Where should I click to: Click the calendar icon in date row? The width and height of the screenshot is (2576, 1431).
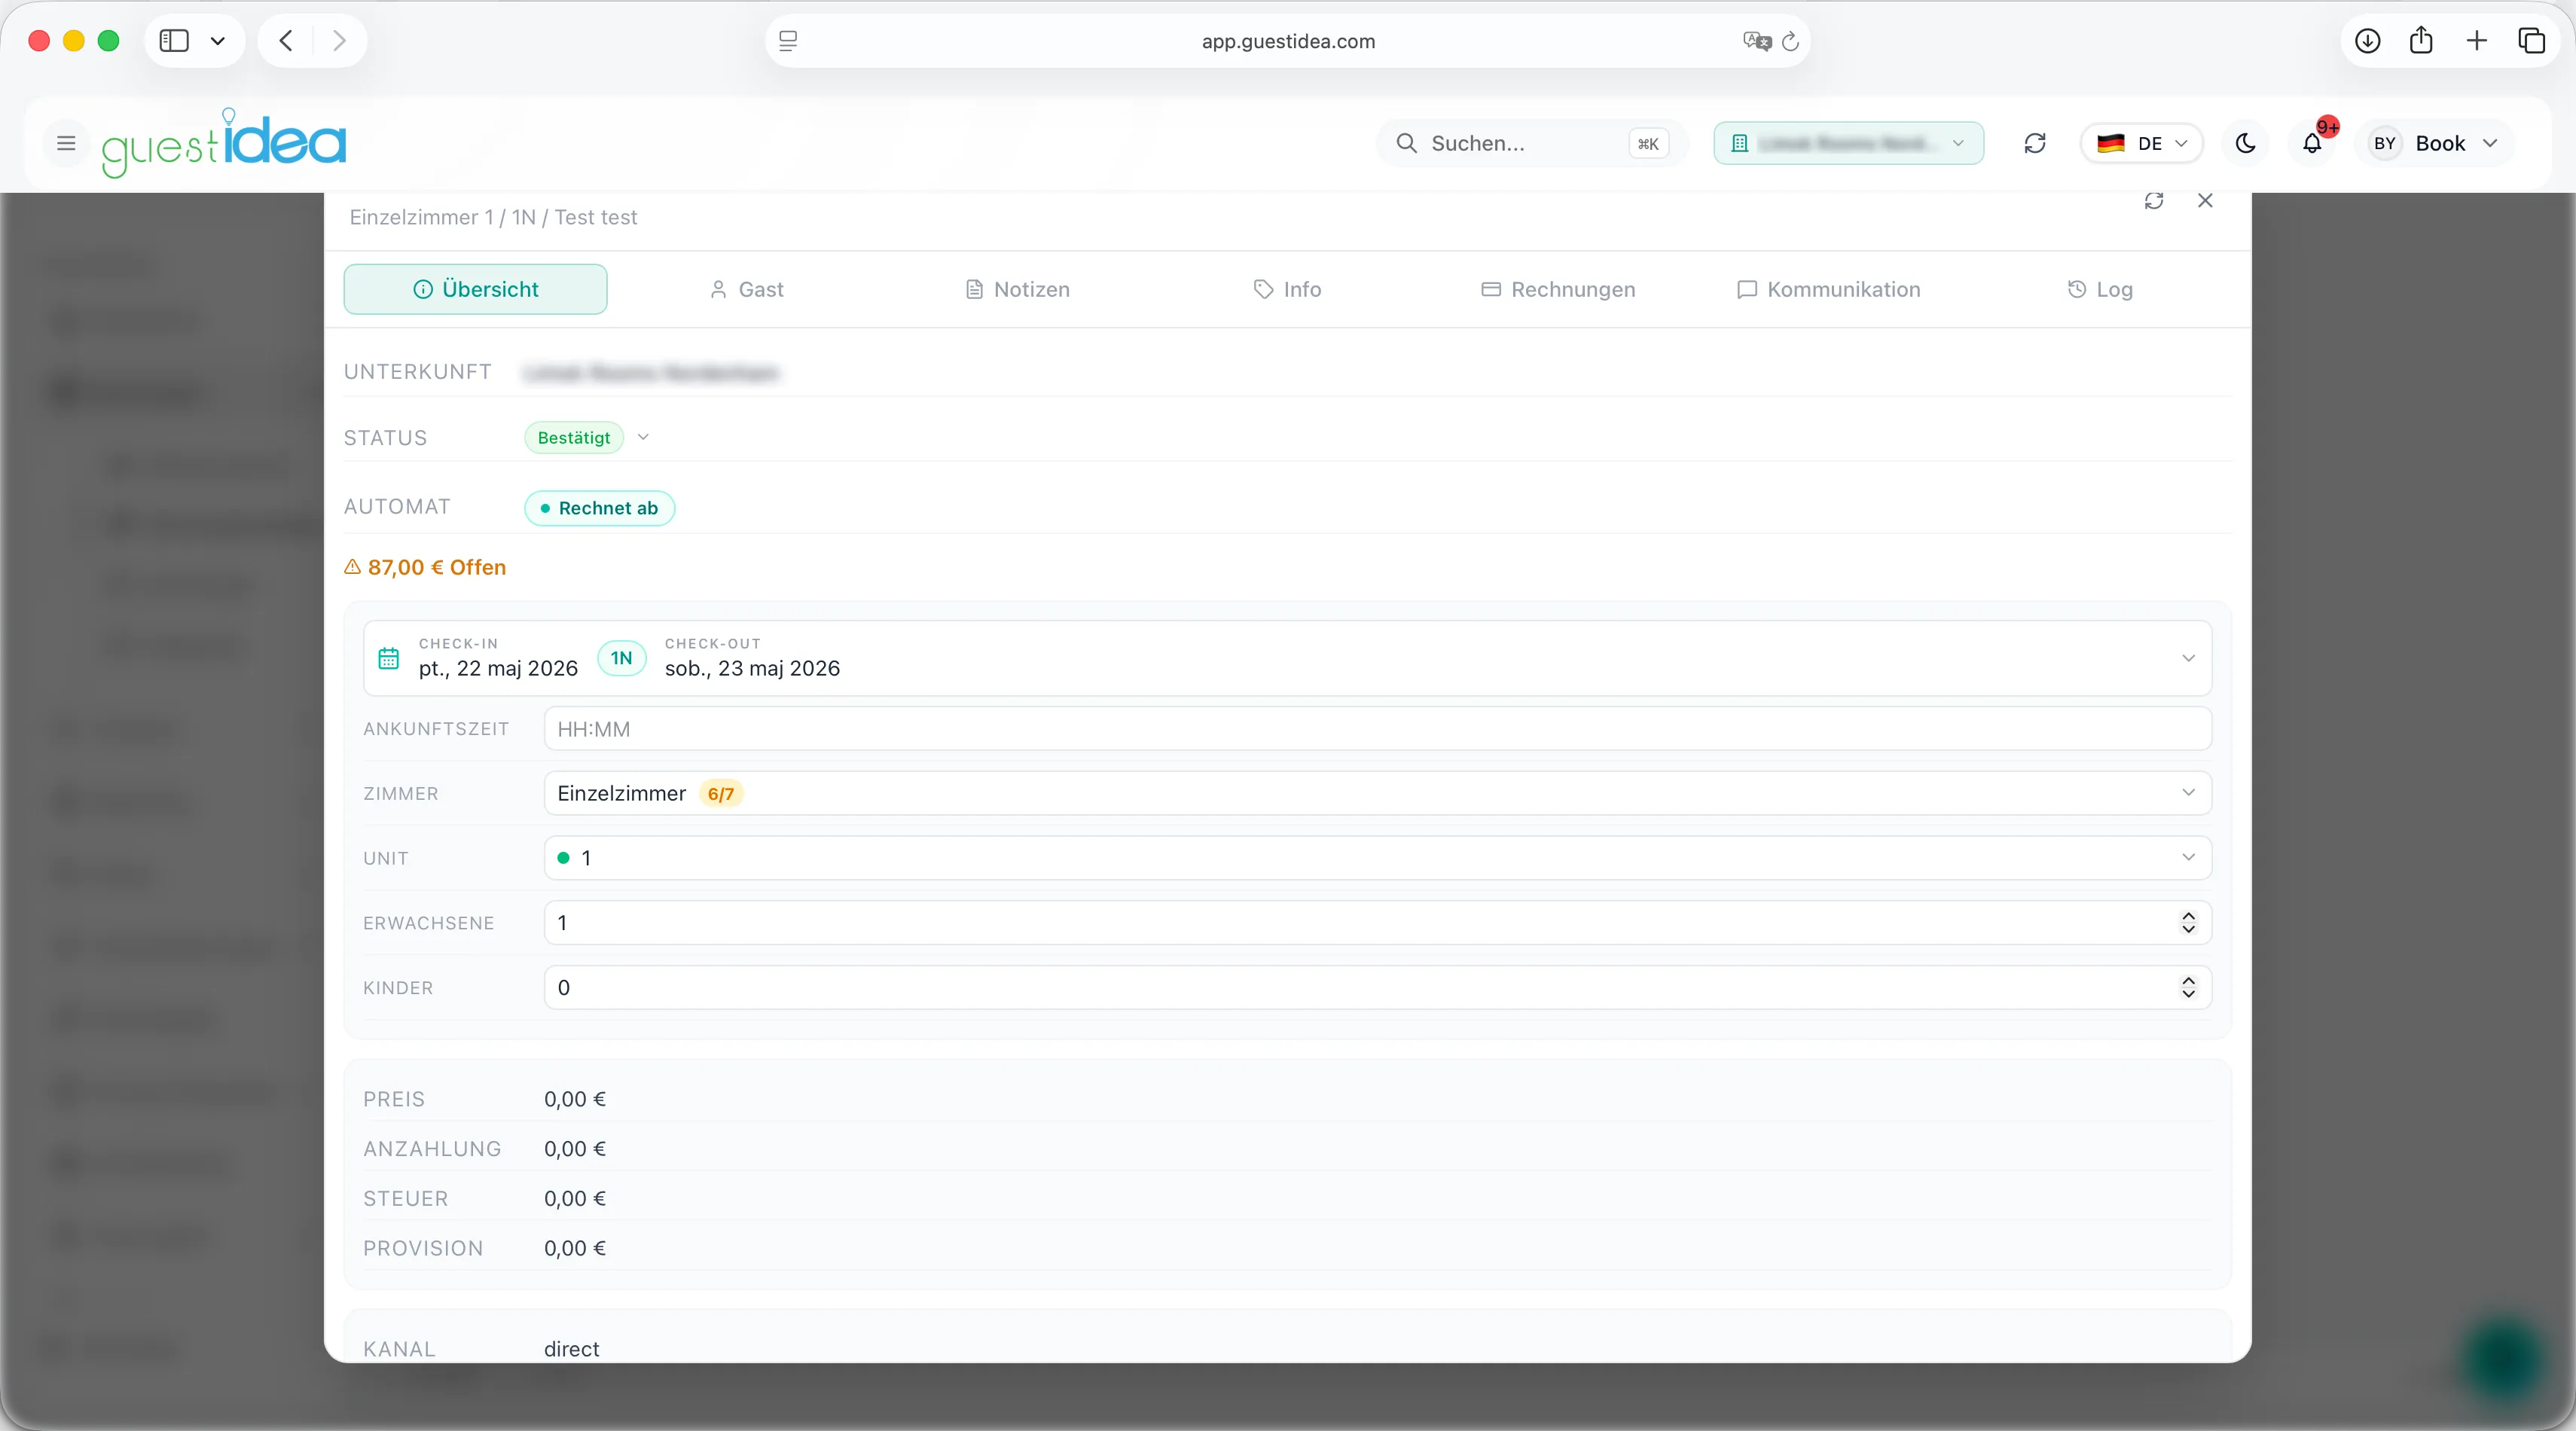tap(388, 658)
